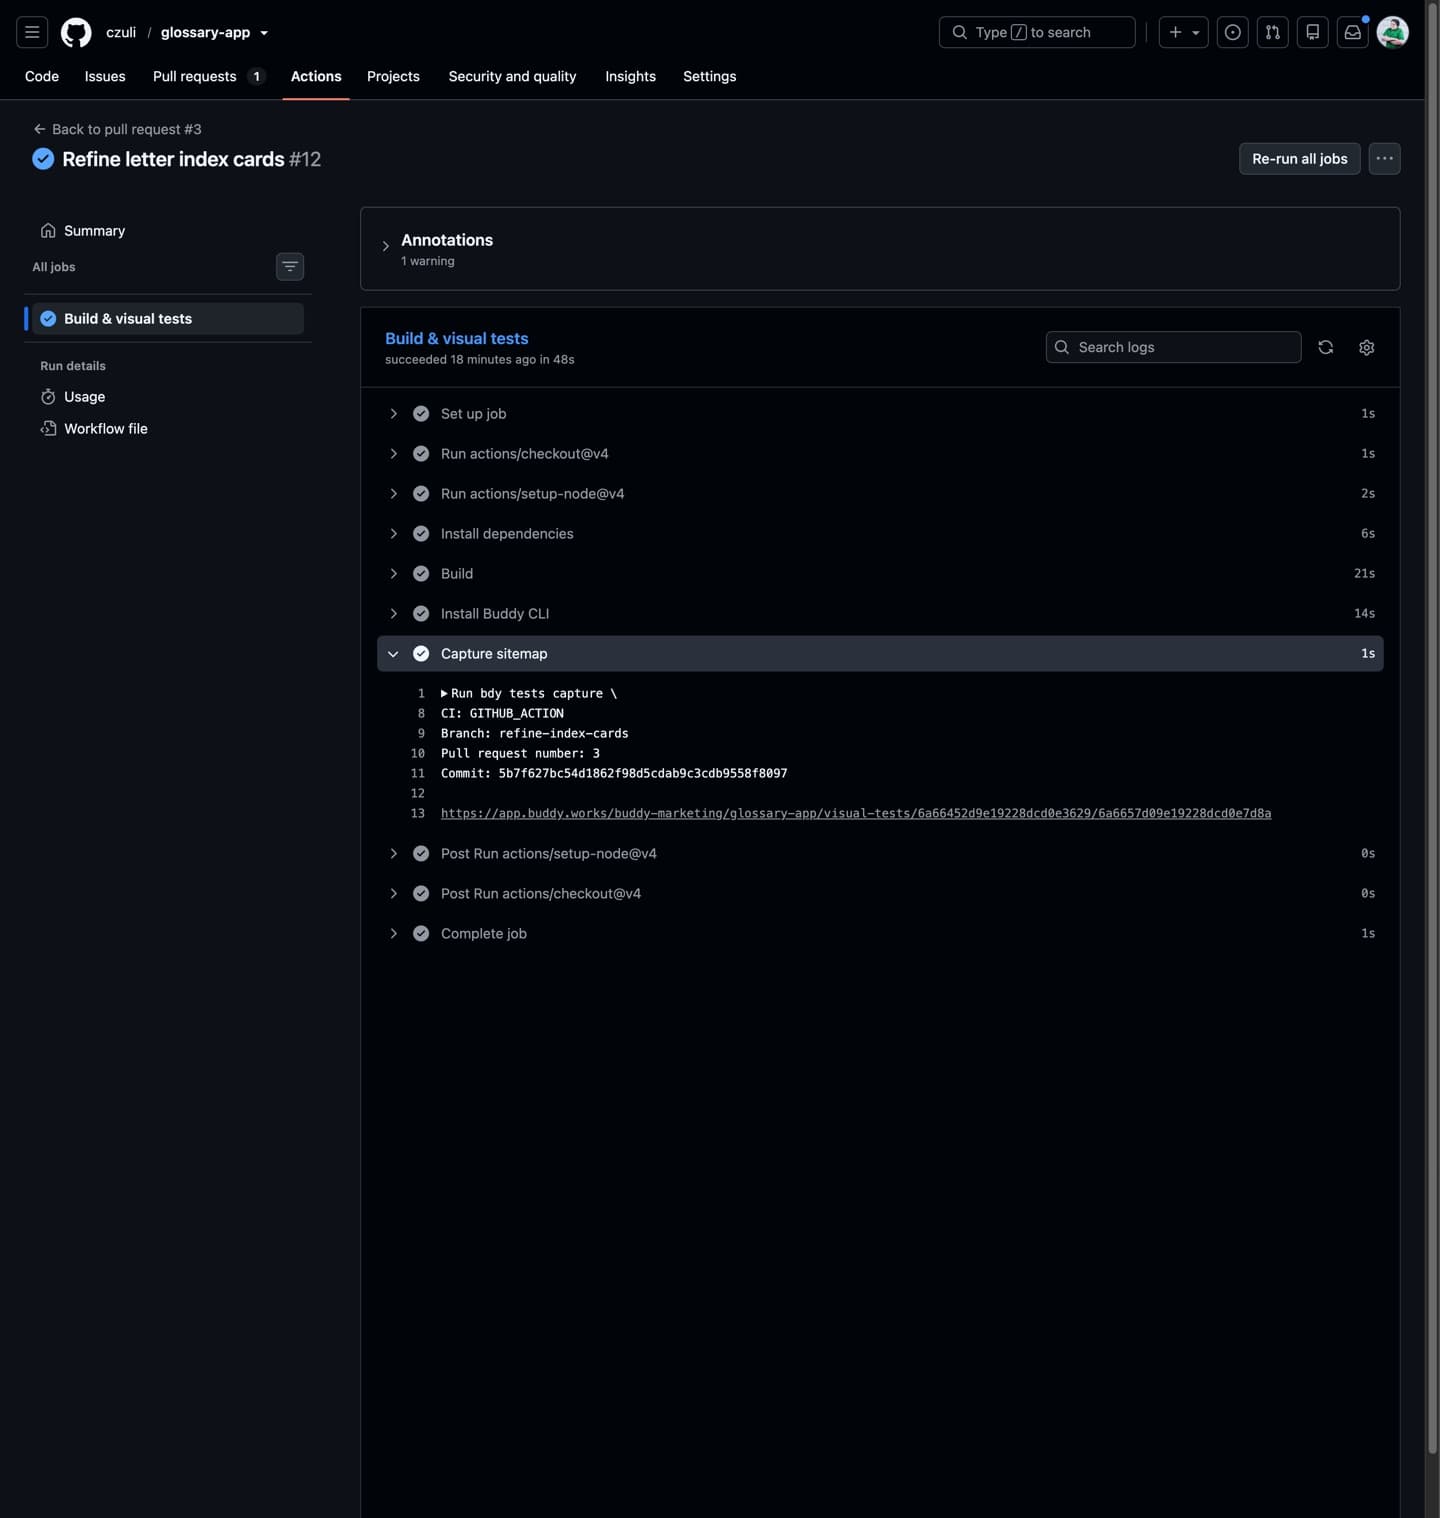Open the Insights tab
Image resolution: width=1440 pixels, height=1518 pixels.
[630, 76]
